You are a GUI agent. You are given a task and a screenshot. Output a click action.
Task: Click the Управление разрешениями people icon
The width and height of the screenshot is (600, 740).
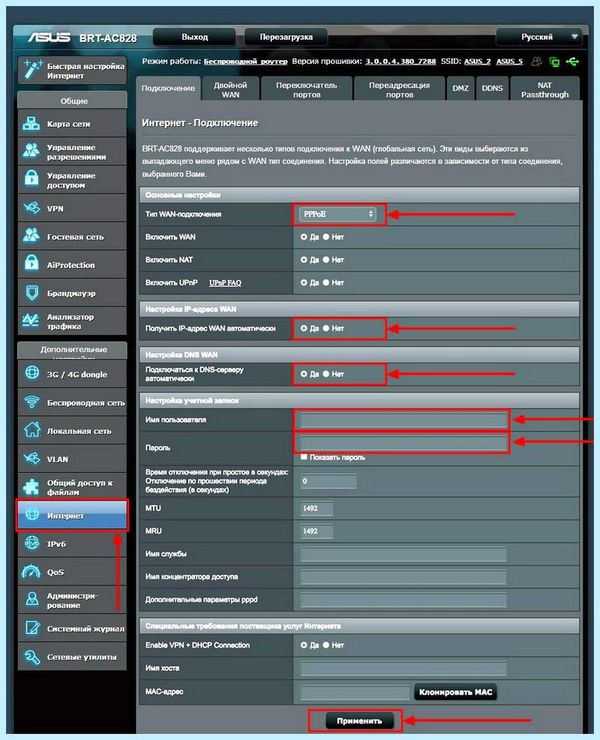[x=32, y=151]
